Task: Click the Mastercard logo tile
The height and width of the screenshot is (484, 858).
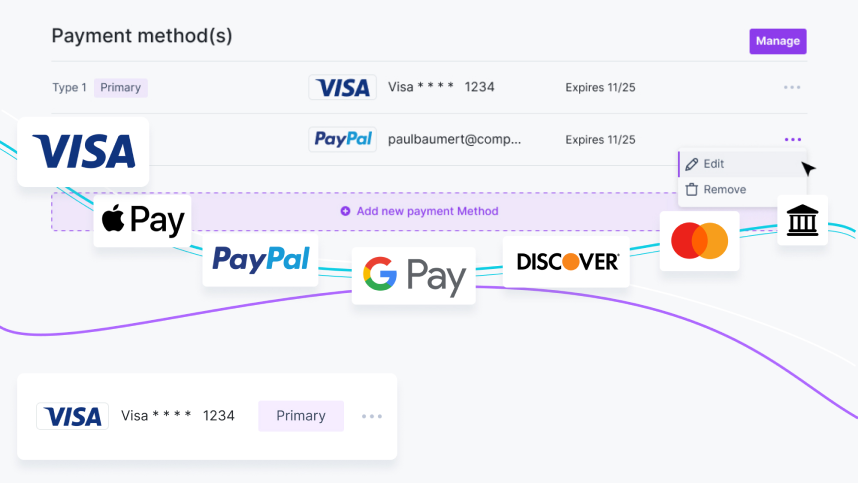Action: 699,241
